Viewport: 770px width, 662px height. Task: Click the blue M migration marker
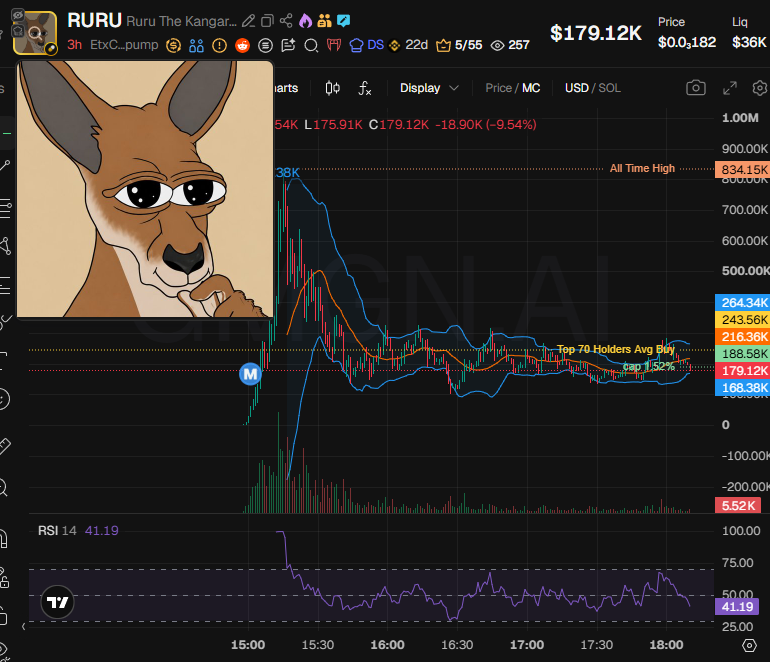(250, 374)
